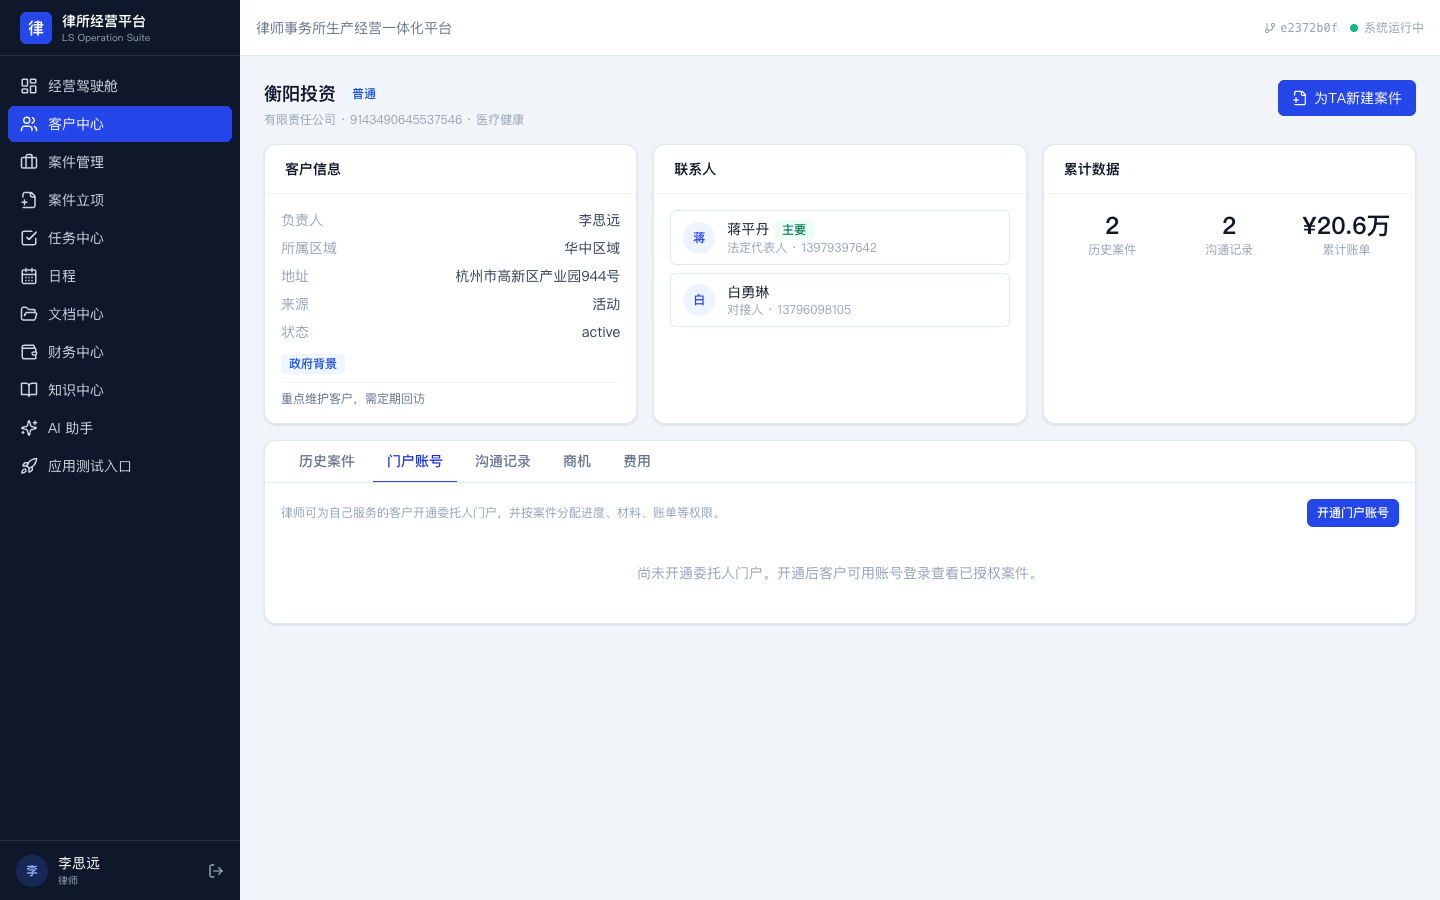Open the 费用 tab
Screen dimensions: 1440x900
point(637,461)
